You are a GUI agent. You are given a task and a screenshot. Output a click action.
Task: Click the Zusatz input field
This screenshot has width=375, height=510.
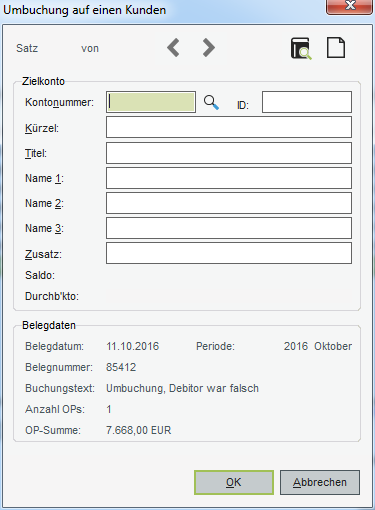pos(229,253)
